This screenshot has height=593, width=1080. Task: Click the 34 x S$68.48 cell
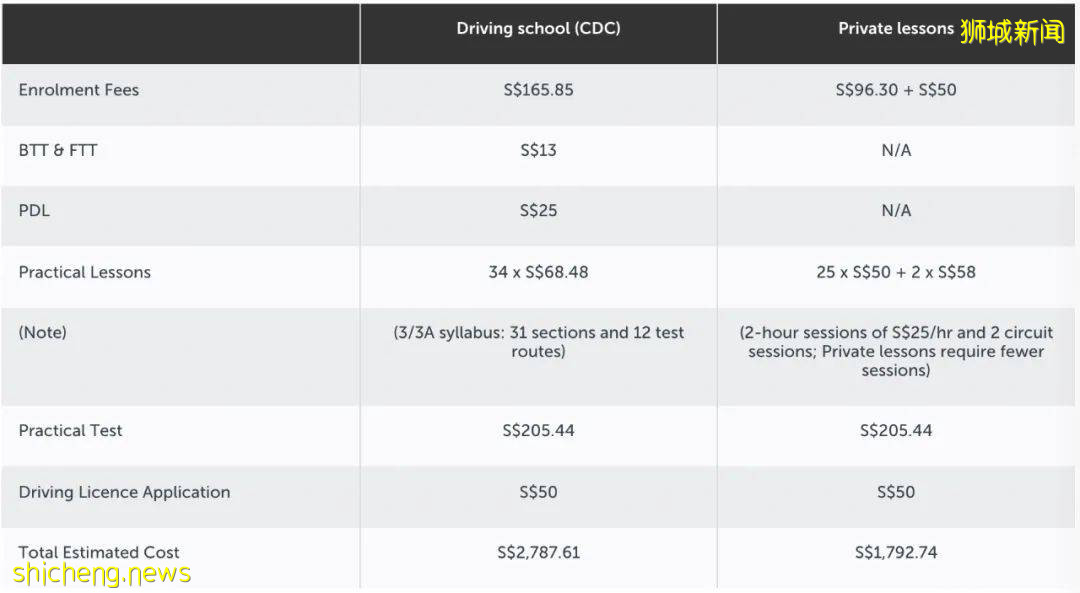tap(538, 272)
